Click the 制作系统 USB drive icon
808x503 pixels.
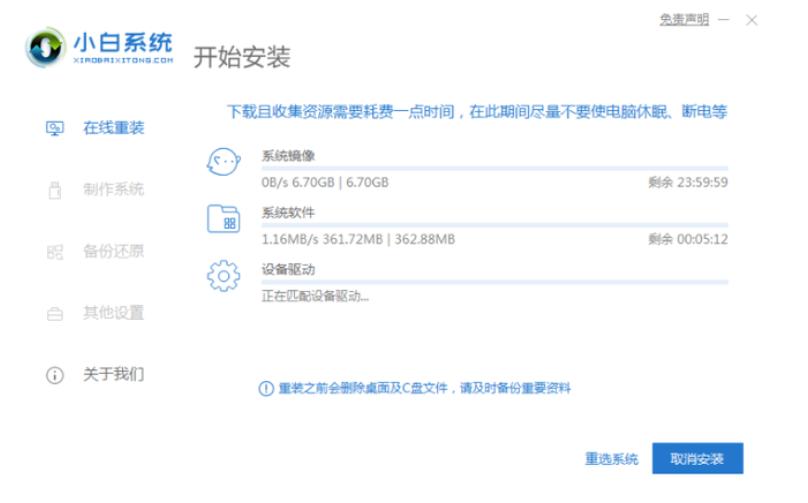[56, 189]
